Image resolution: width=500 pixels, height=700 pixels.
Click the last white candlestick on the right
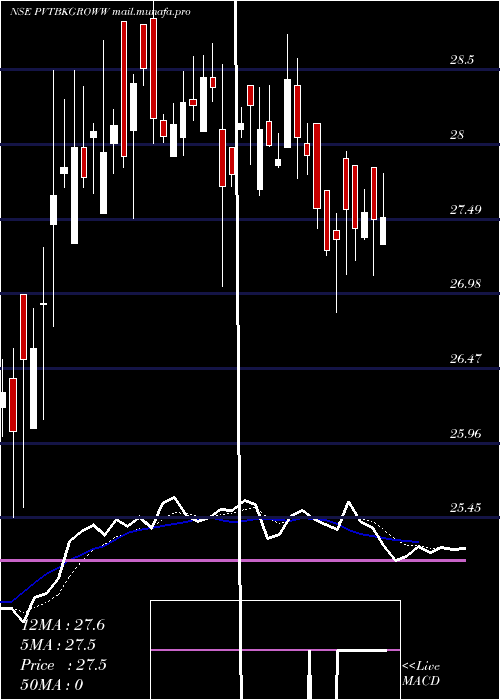click(383, 231)
